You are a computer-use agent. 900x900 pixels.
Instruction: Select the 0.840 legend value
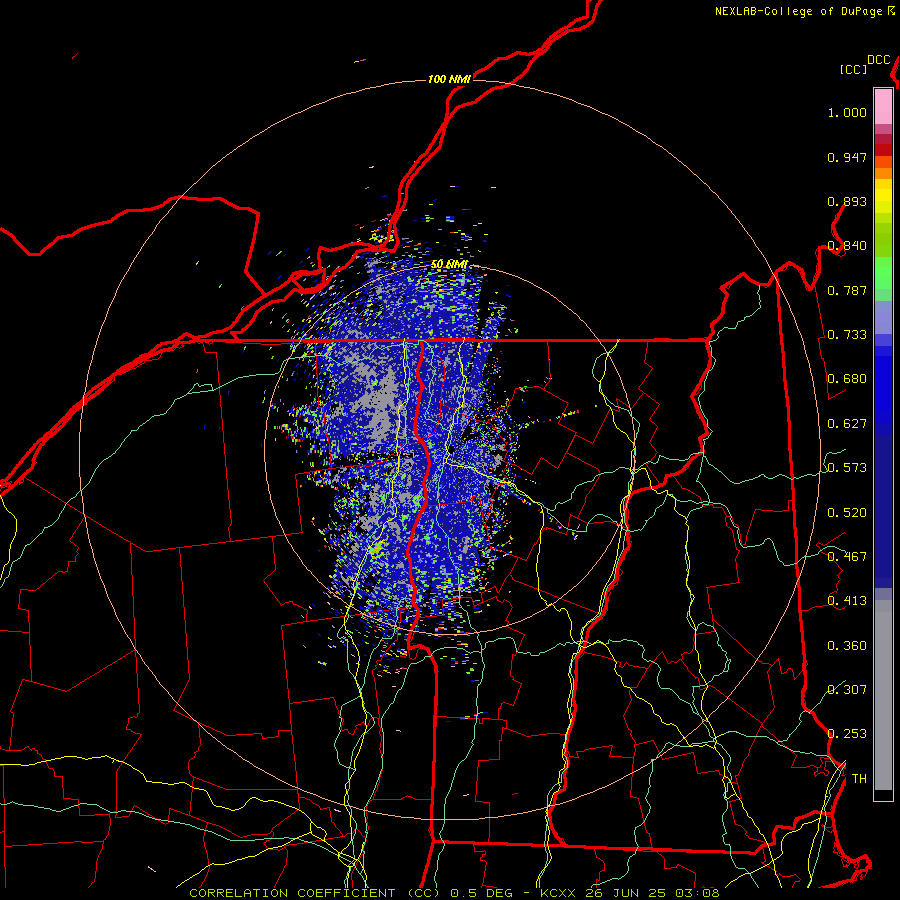[847, 246]
